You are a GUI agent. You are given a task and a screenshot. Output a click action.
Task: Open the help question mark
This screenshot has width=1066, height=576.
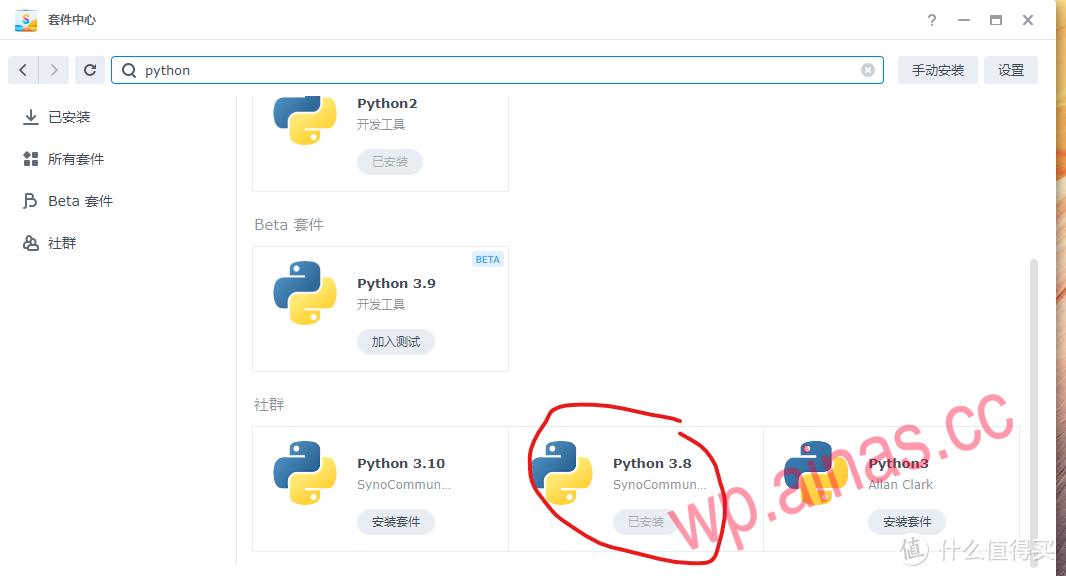click(x=931, y=20)
